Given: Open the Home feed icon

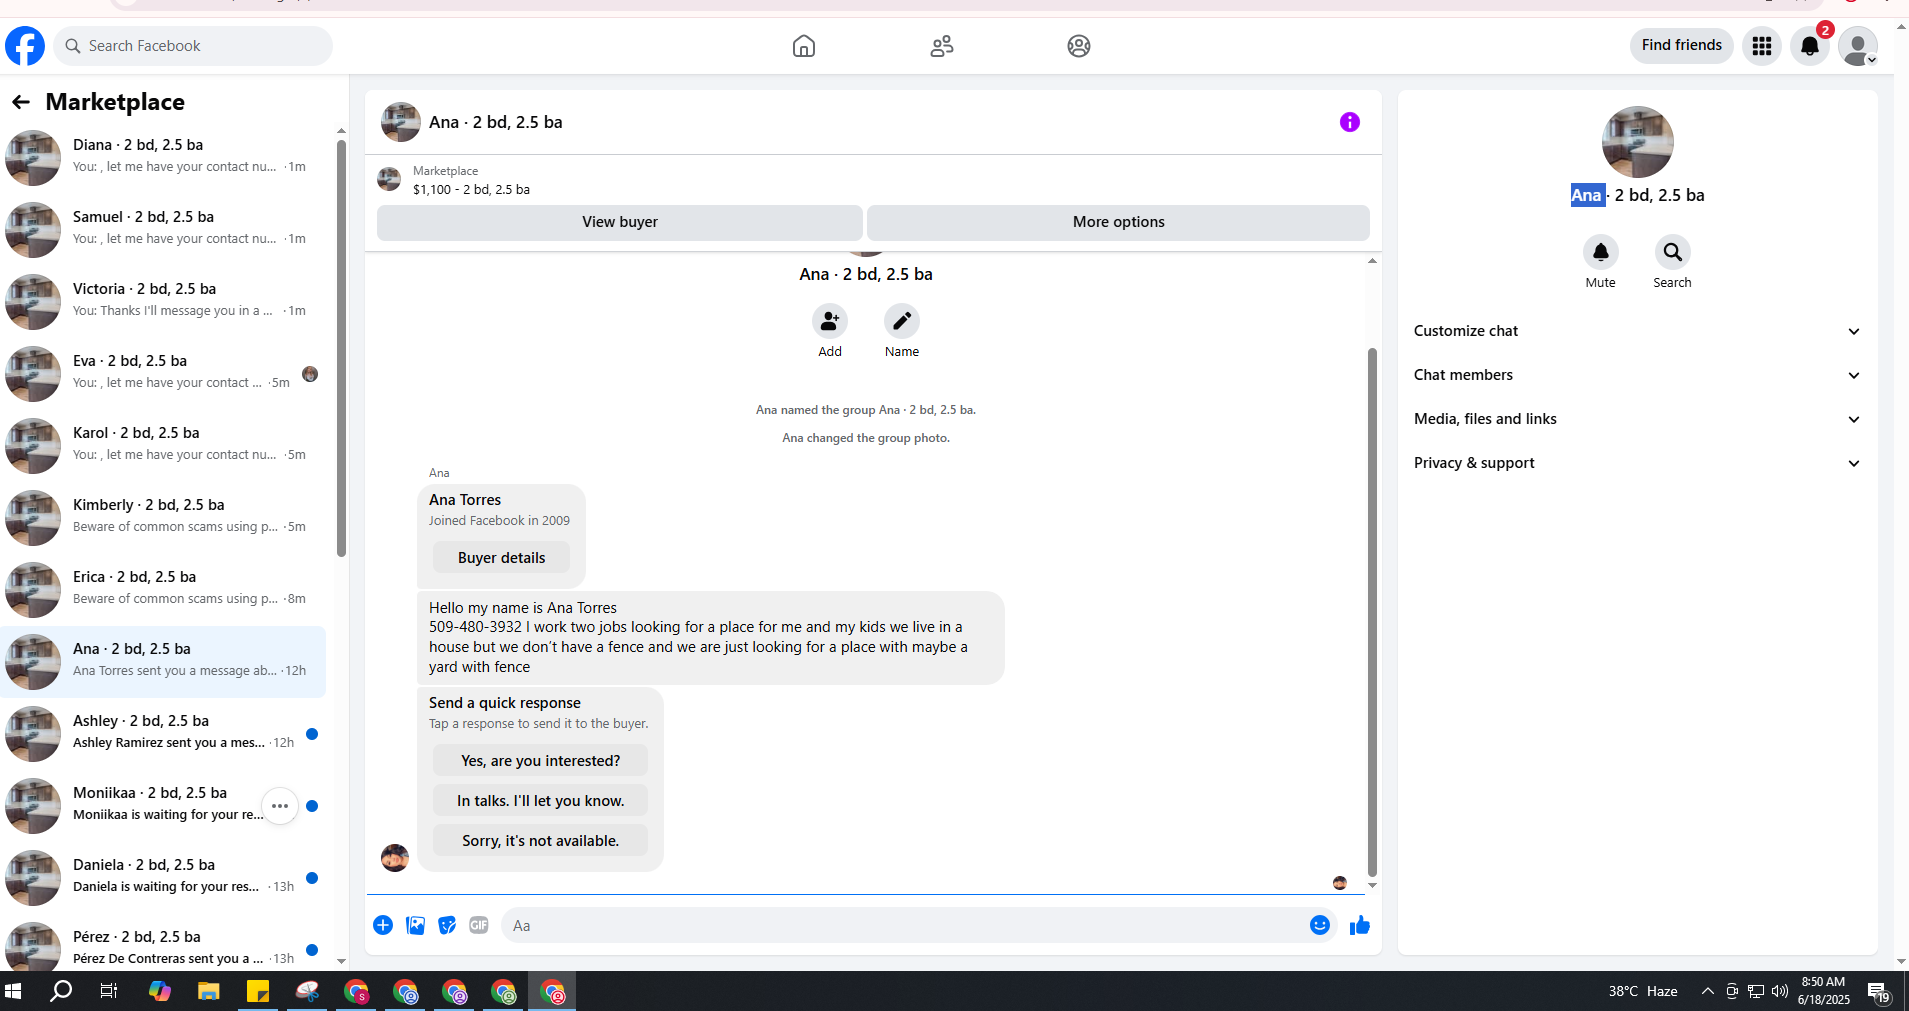Looking at the screenshot, I should [x=804, y=46].
